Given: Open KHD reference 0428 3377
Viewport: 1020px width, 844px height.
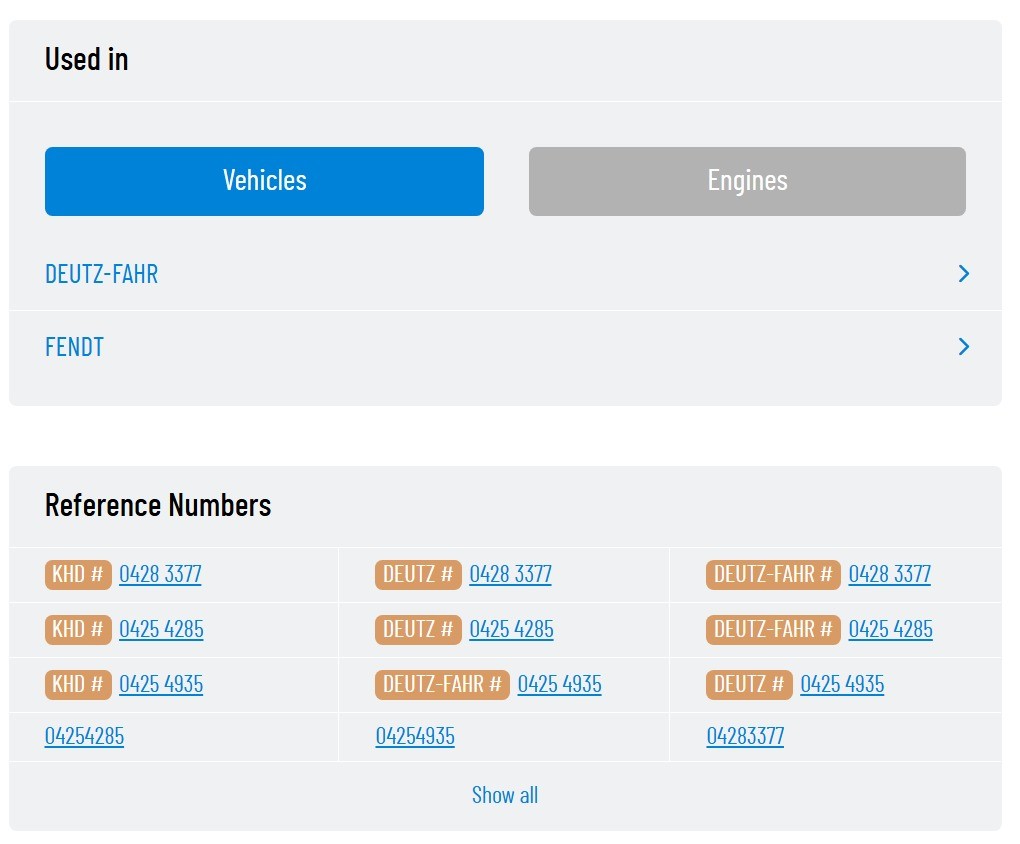Looking at the screenshot, I should click(160, 574).
